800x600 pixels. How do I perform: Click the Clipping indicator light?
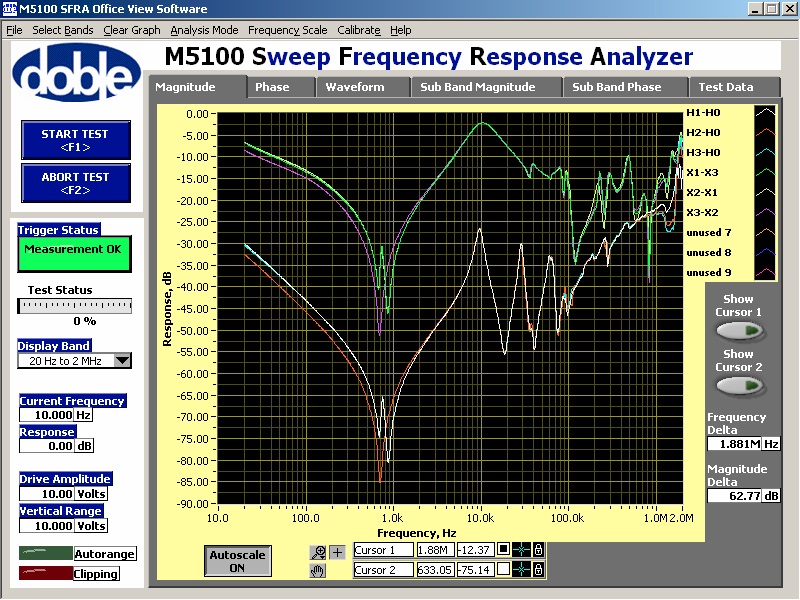tap(45, 573)
